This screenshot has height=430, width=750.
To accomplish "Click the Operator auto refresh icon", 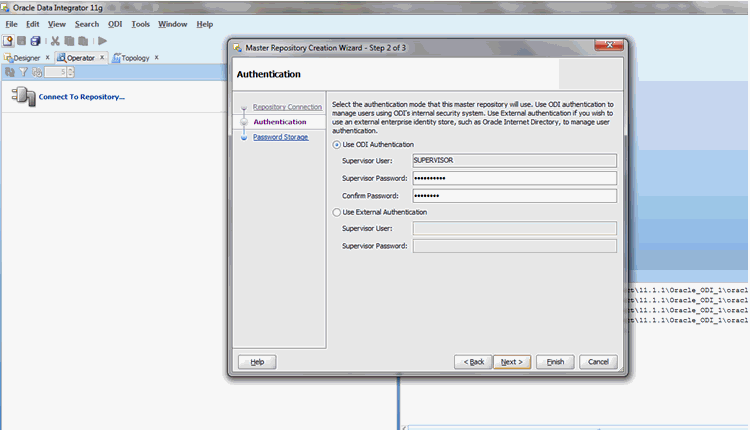I will (37, 72).
